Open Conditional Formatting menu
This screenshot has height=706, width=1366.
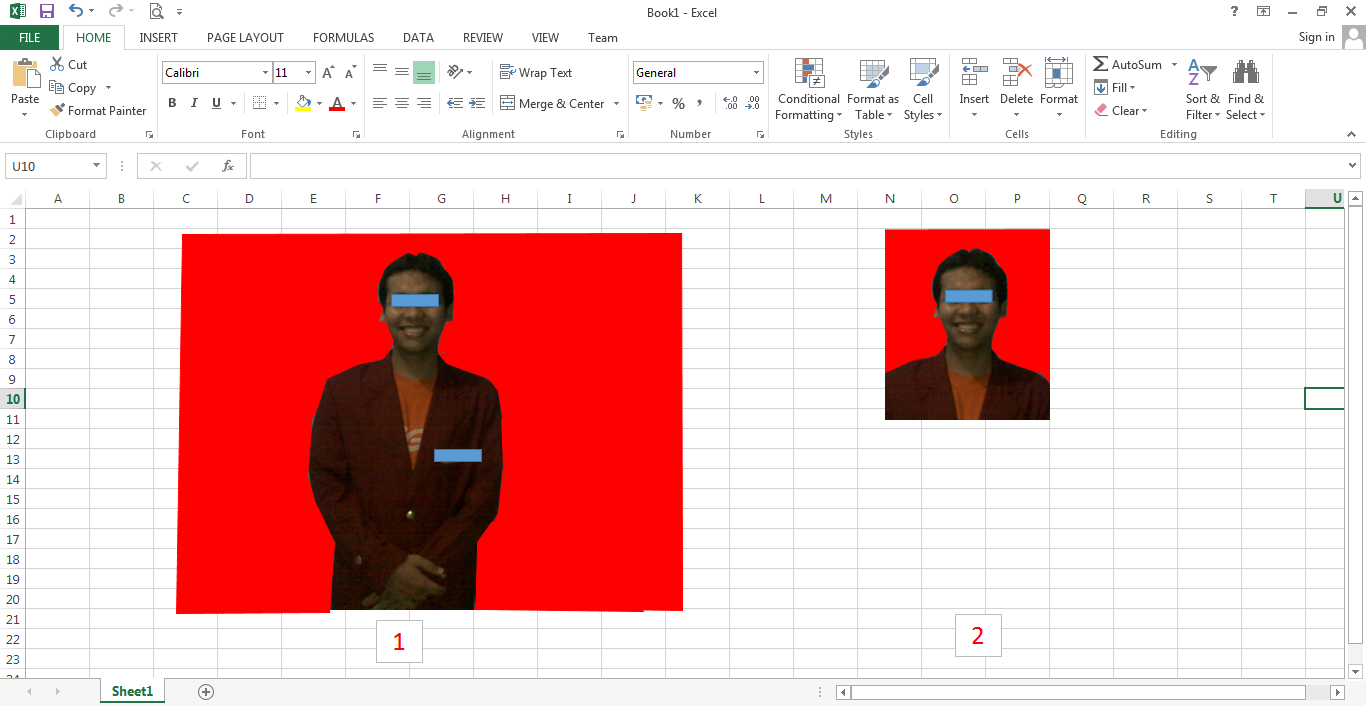pyautogui.click(x=809, y=90)
